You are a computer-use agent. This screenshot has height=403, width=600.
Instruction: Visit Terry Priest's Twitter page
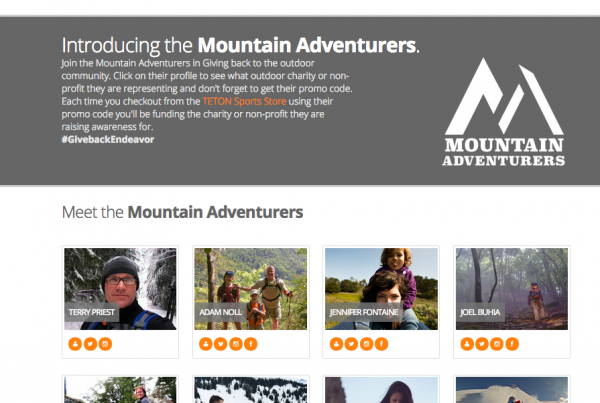coord(90,344)
